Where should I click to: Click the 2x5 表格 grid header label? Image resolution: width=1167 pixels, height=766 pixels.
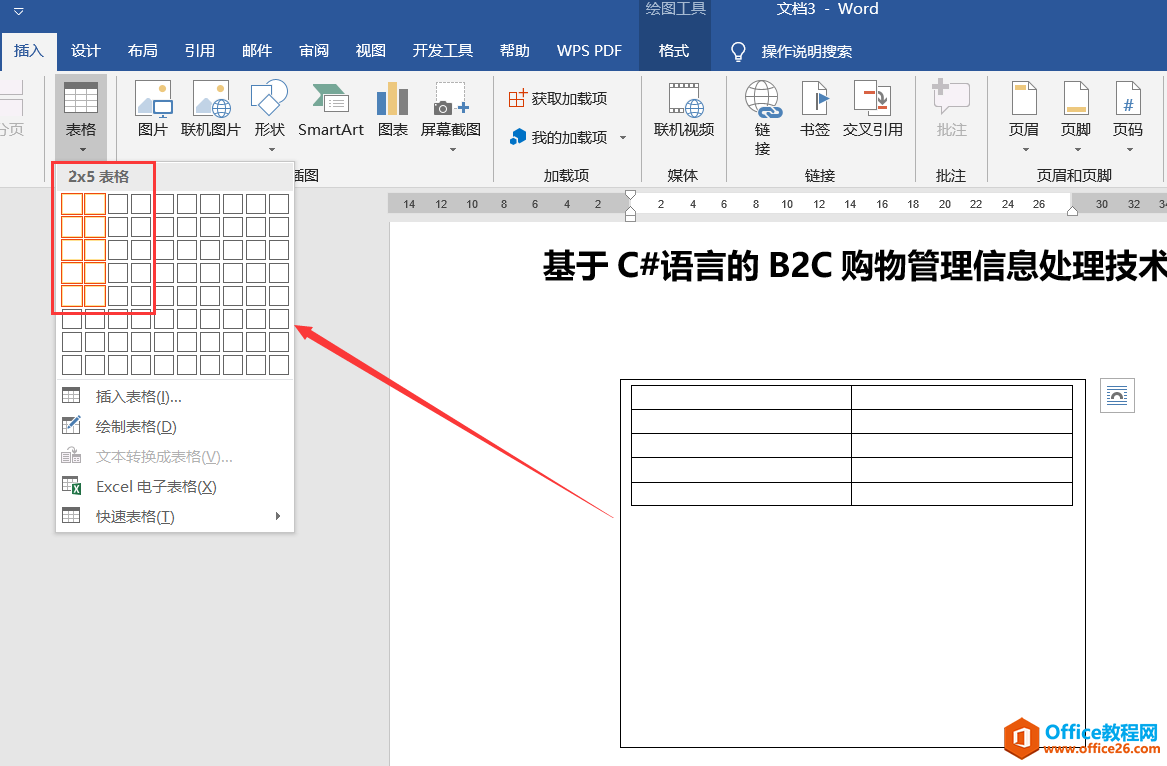pyautogui.click(x=99, y=177)
